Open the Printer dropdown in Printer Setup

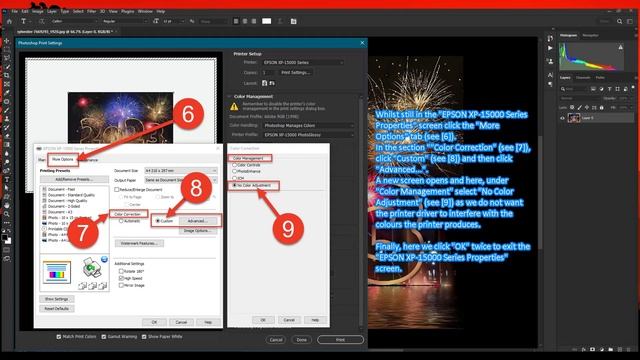[302, 62]
